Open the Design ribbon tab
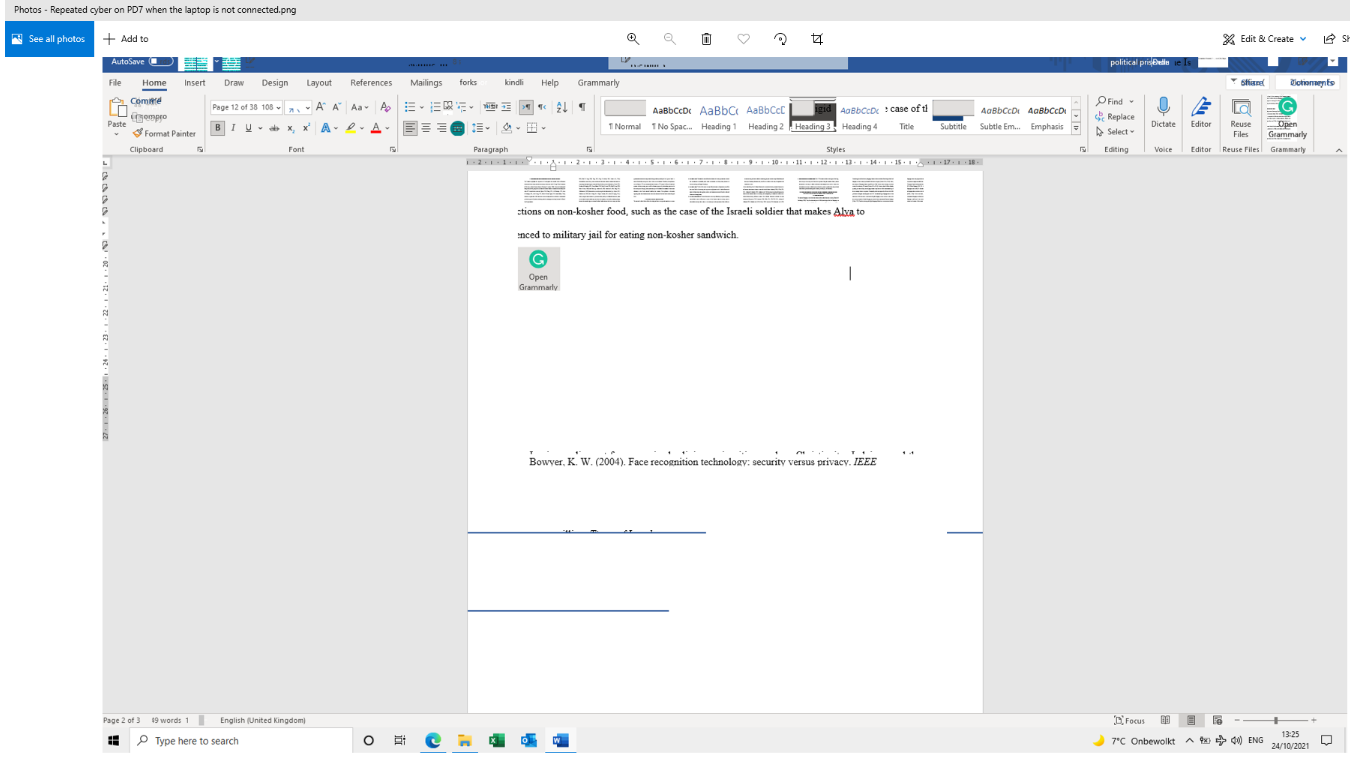The image size is (1350, 758). tap(275, 83)
